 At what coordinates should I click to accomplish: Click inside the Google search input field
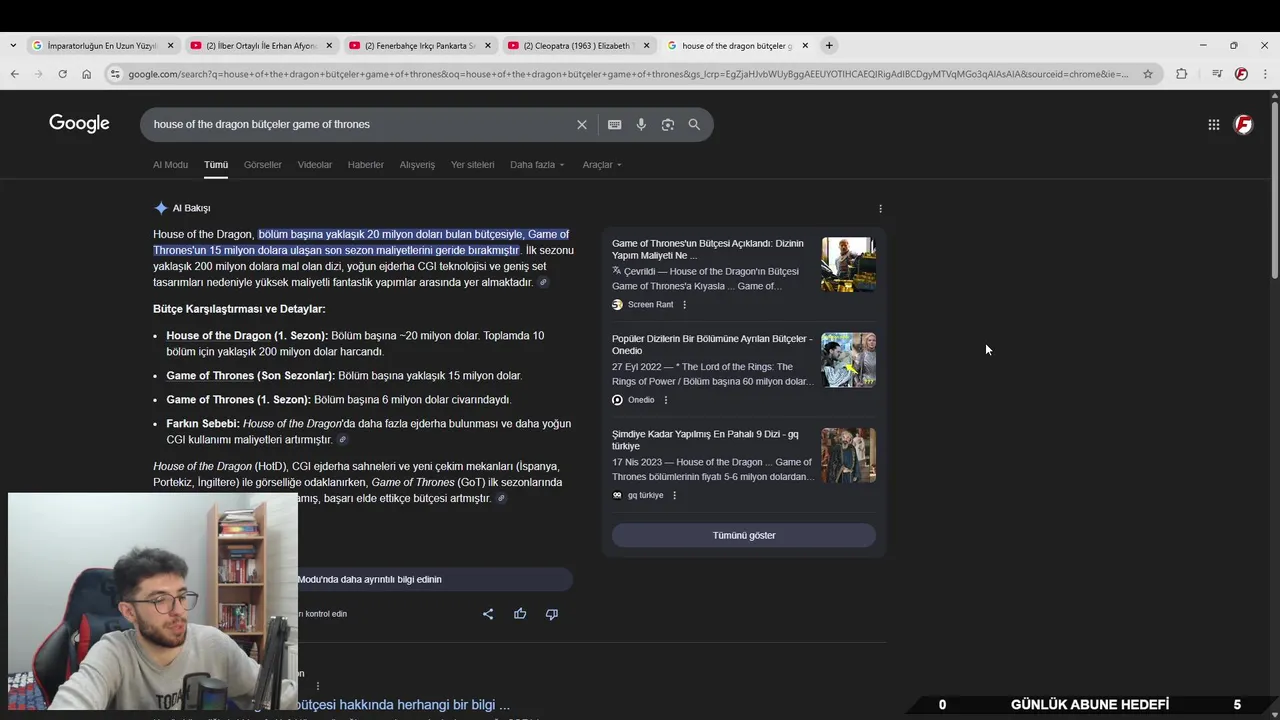click(x=360, y=124)
